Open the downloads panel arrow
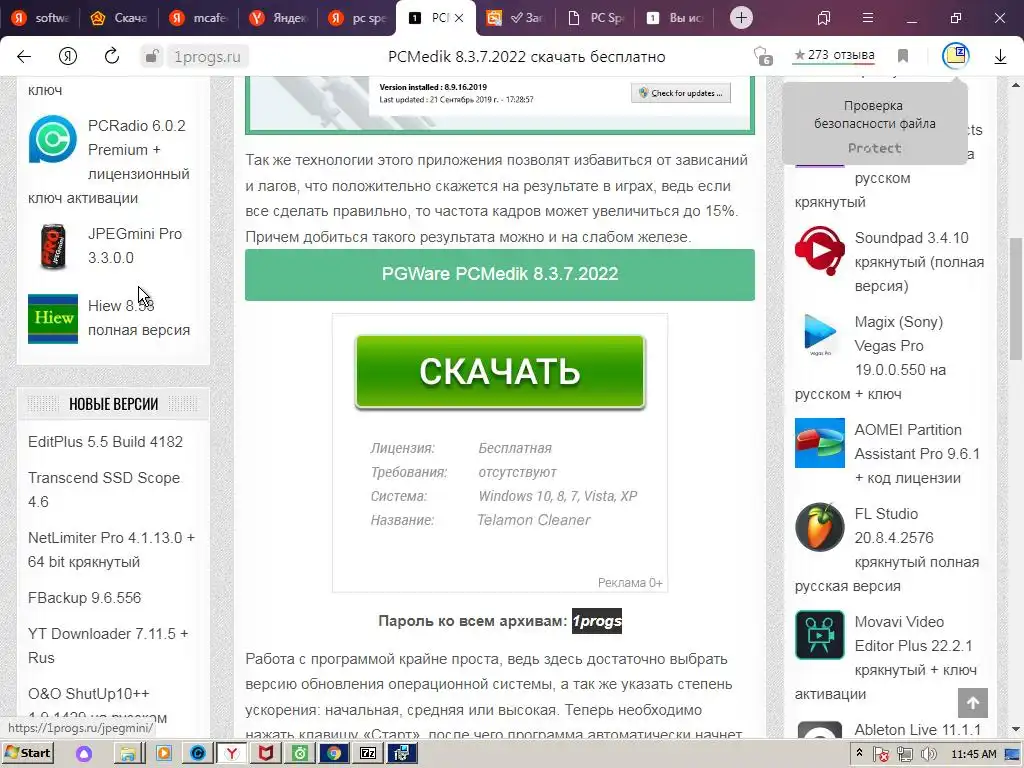1024x768 pixels. pyautogui.click(x=1000, y=57)
